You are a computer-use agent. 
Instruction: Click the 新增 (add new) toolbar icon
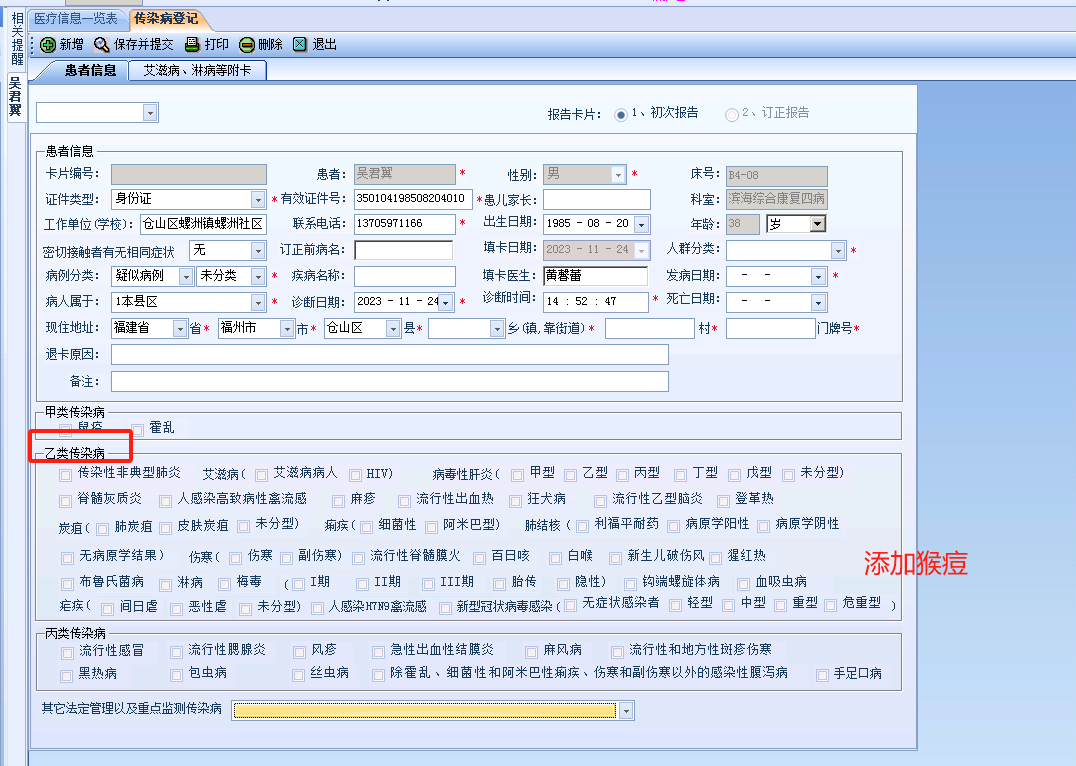click(x=48, y=45)
